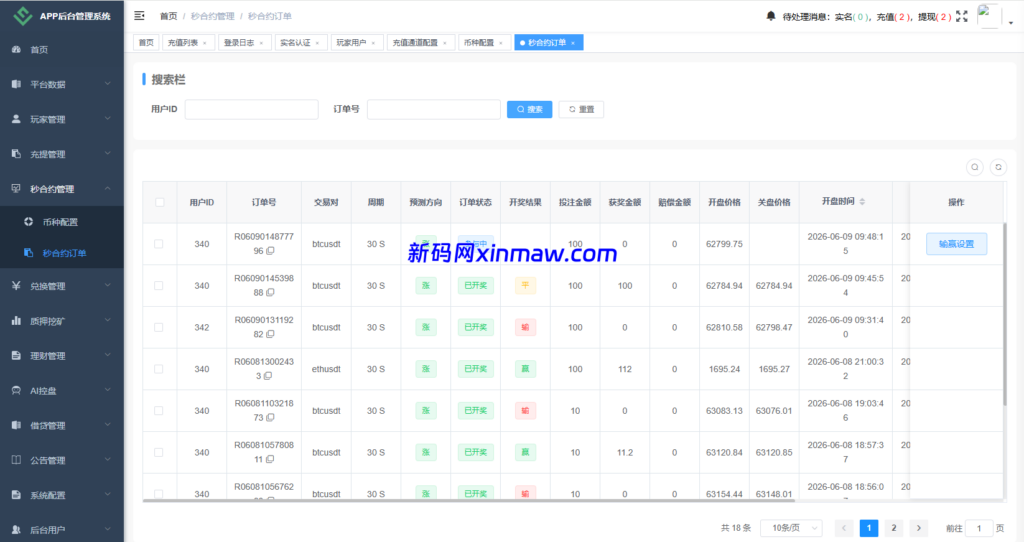Select the row for order R0608105780811
The image size is (1024, 542).
[x=159, y=453]
